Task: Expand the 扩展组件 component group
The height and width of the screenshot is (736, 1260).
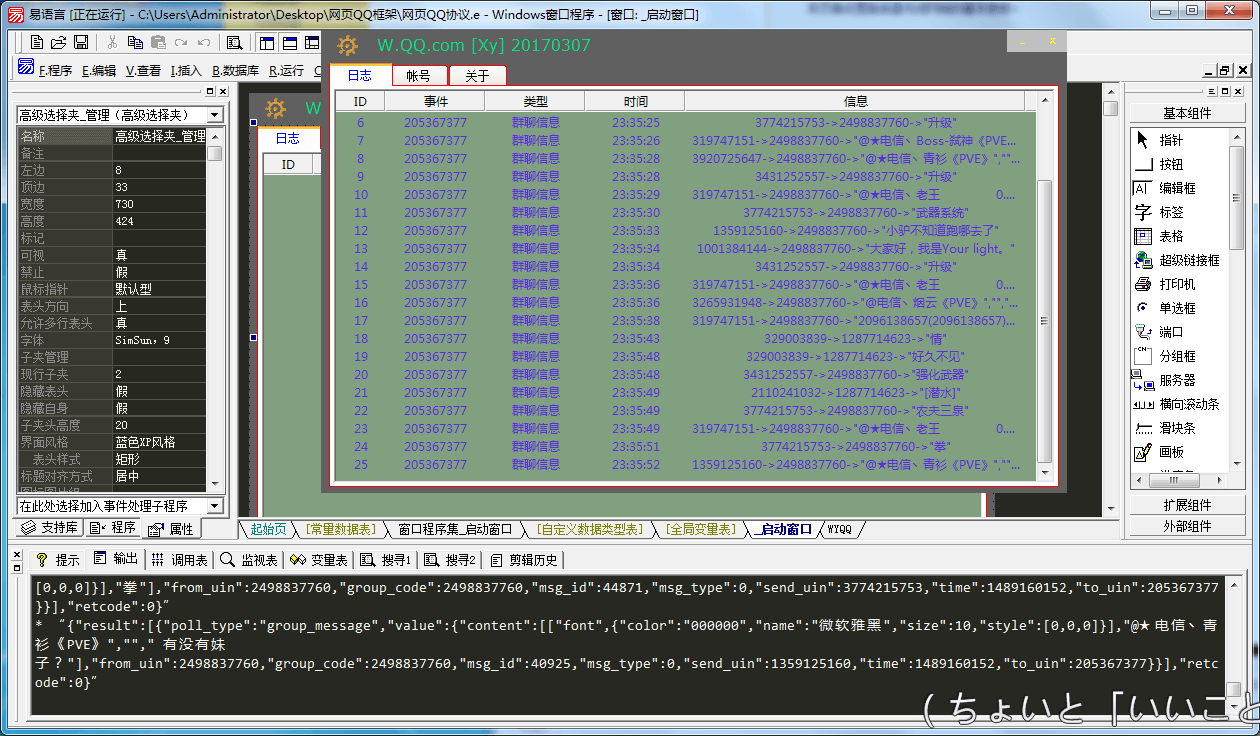Action: coord(1187,505)
